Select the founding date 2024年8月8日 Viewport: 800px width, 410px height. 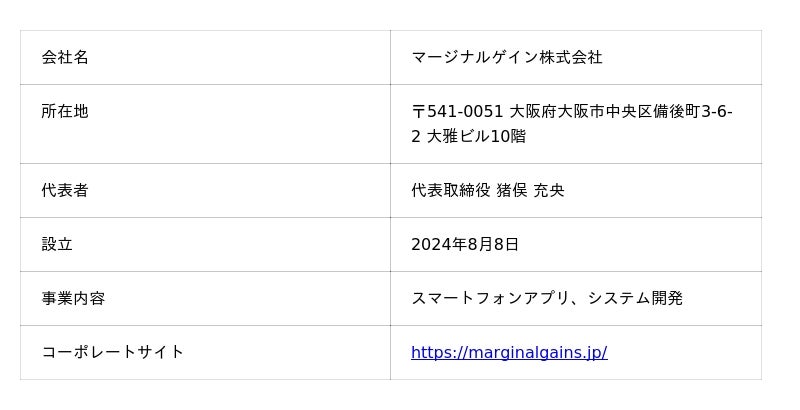tap(465, 244)
